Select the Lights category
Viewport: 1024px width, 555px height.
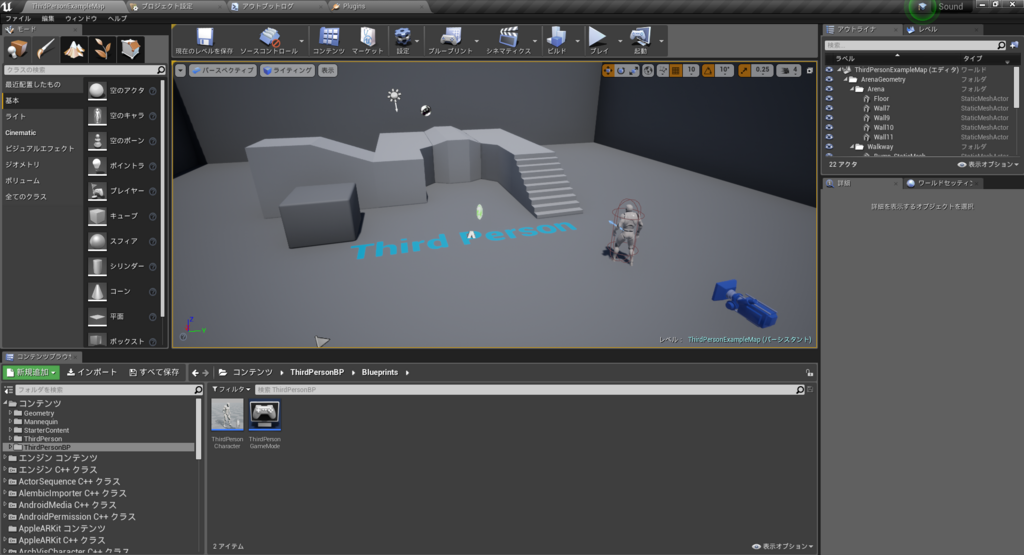(x=16, y=116)
